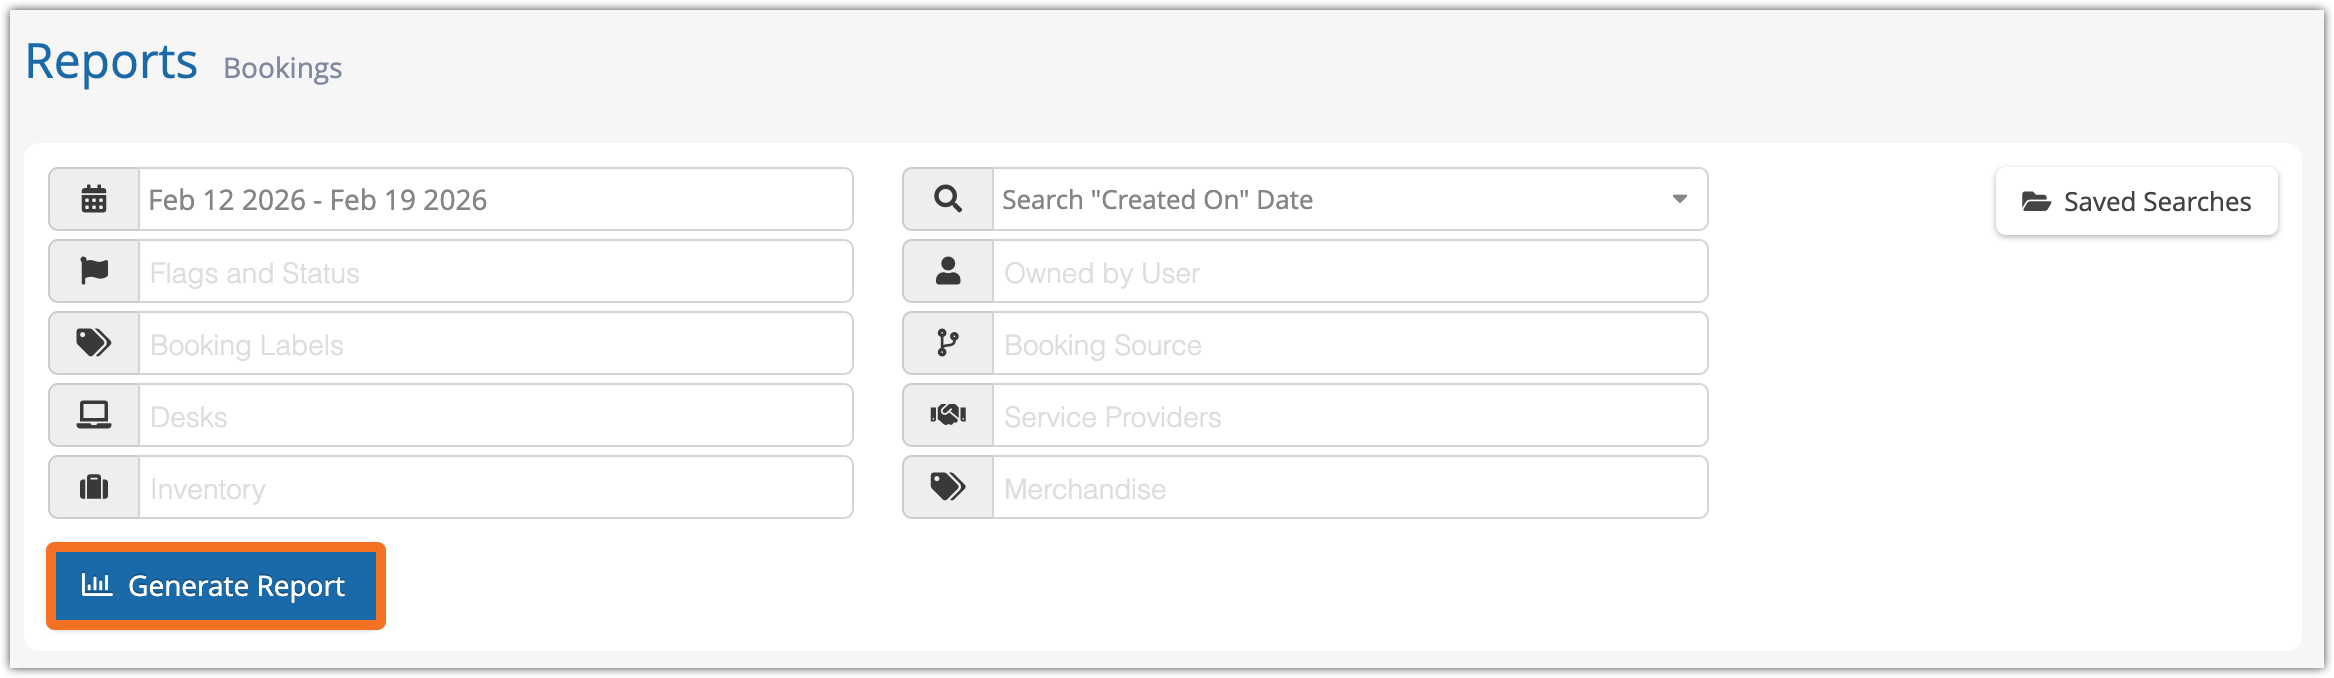Viewport: 2334px width, 678px height.
Task: Click the person icon beside Owned by User
Action: click(948, 272)
